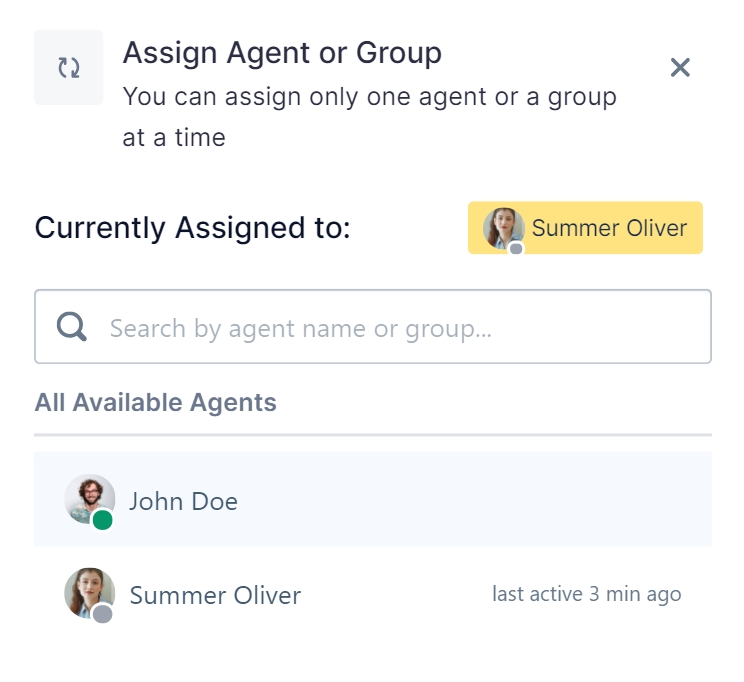The height and width of the screenshot is (682, 744).
Task: Click the Currently Assigned to label
Action: 192,228
